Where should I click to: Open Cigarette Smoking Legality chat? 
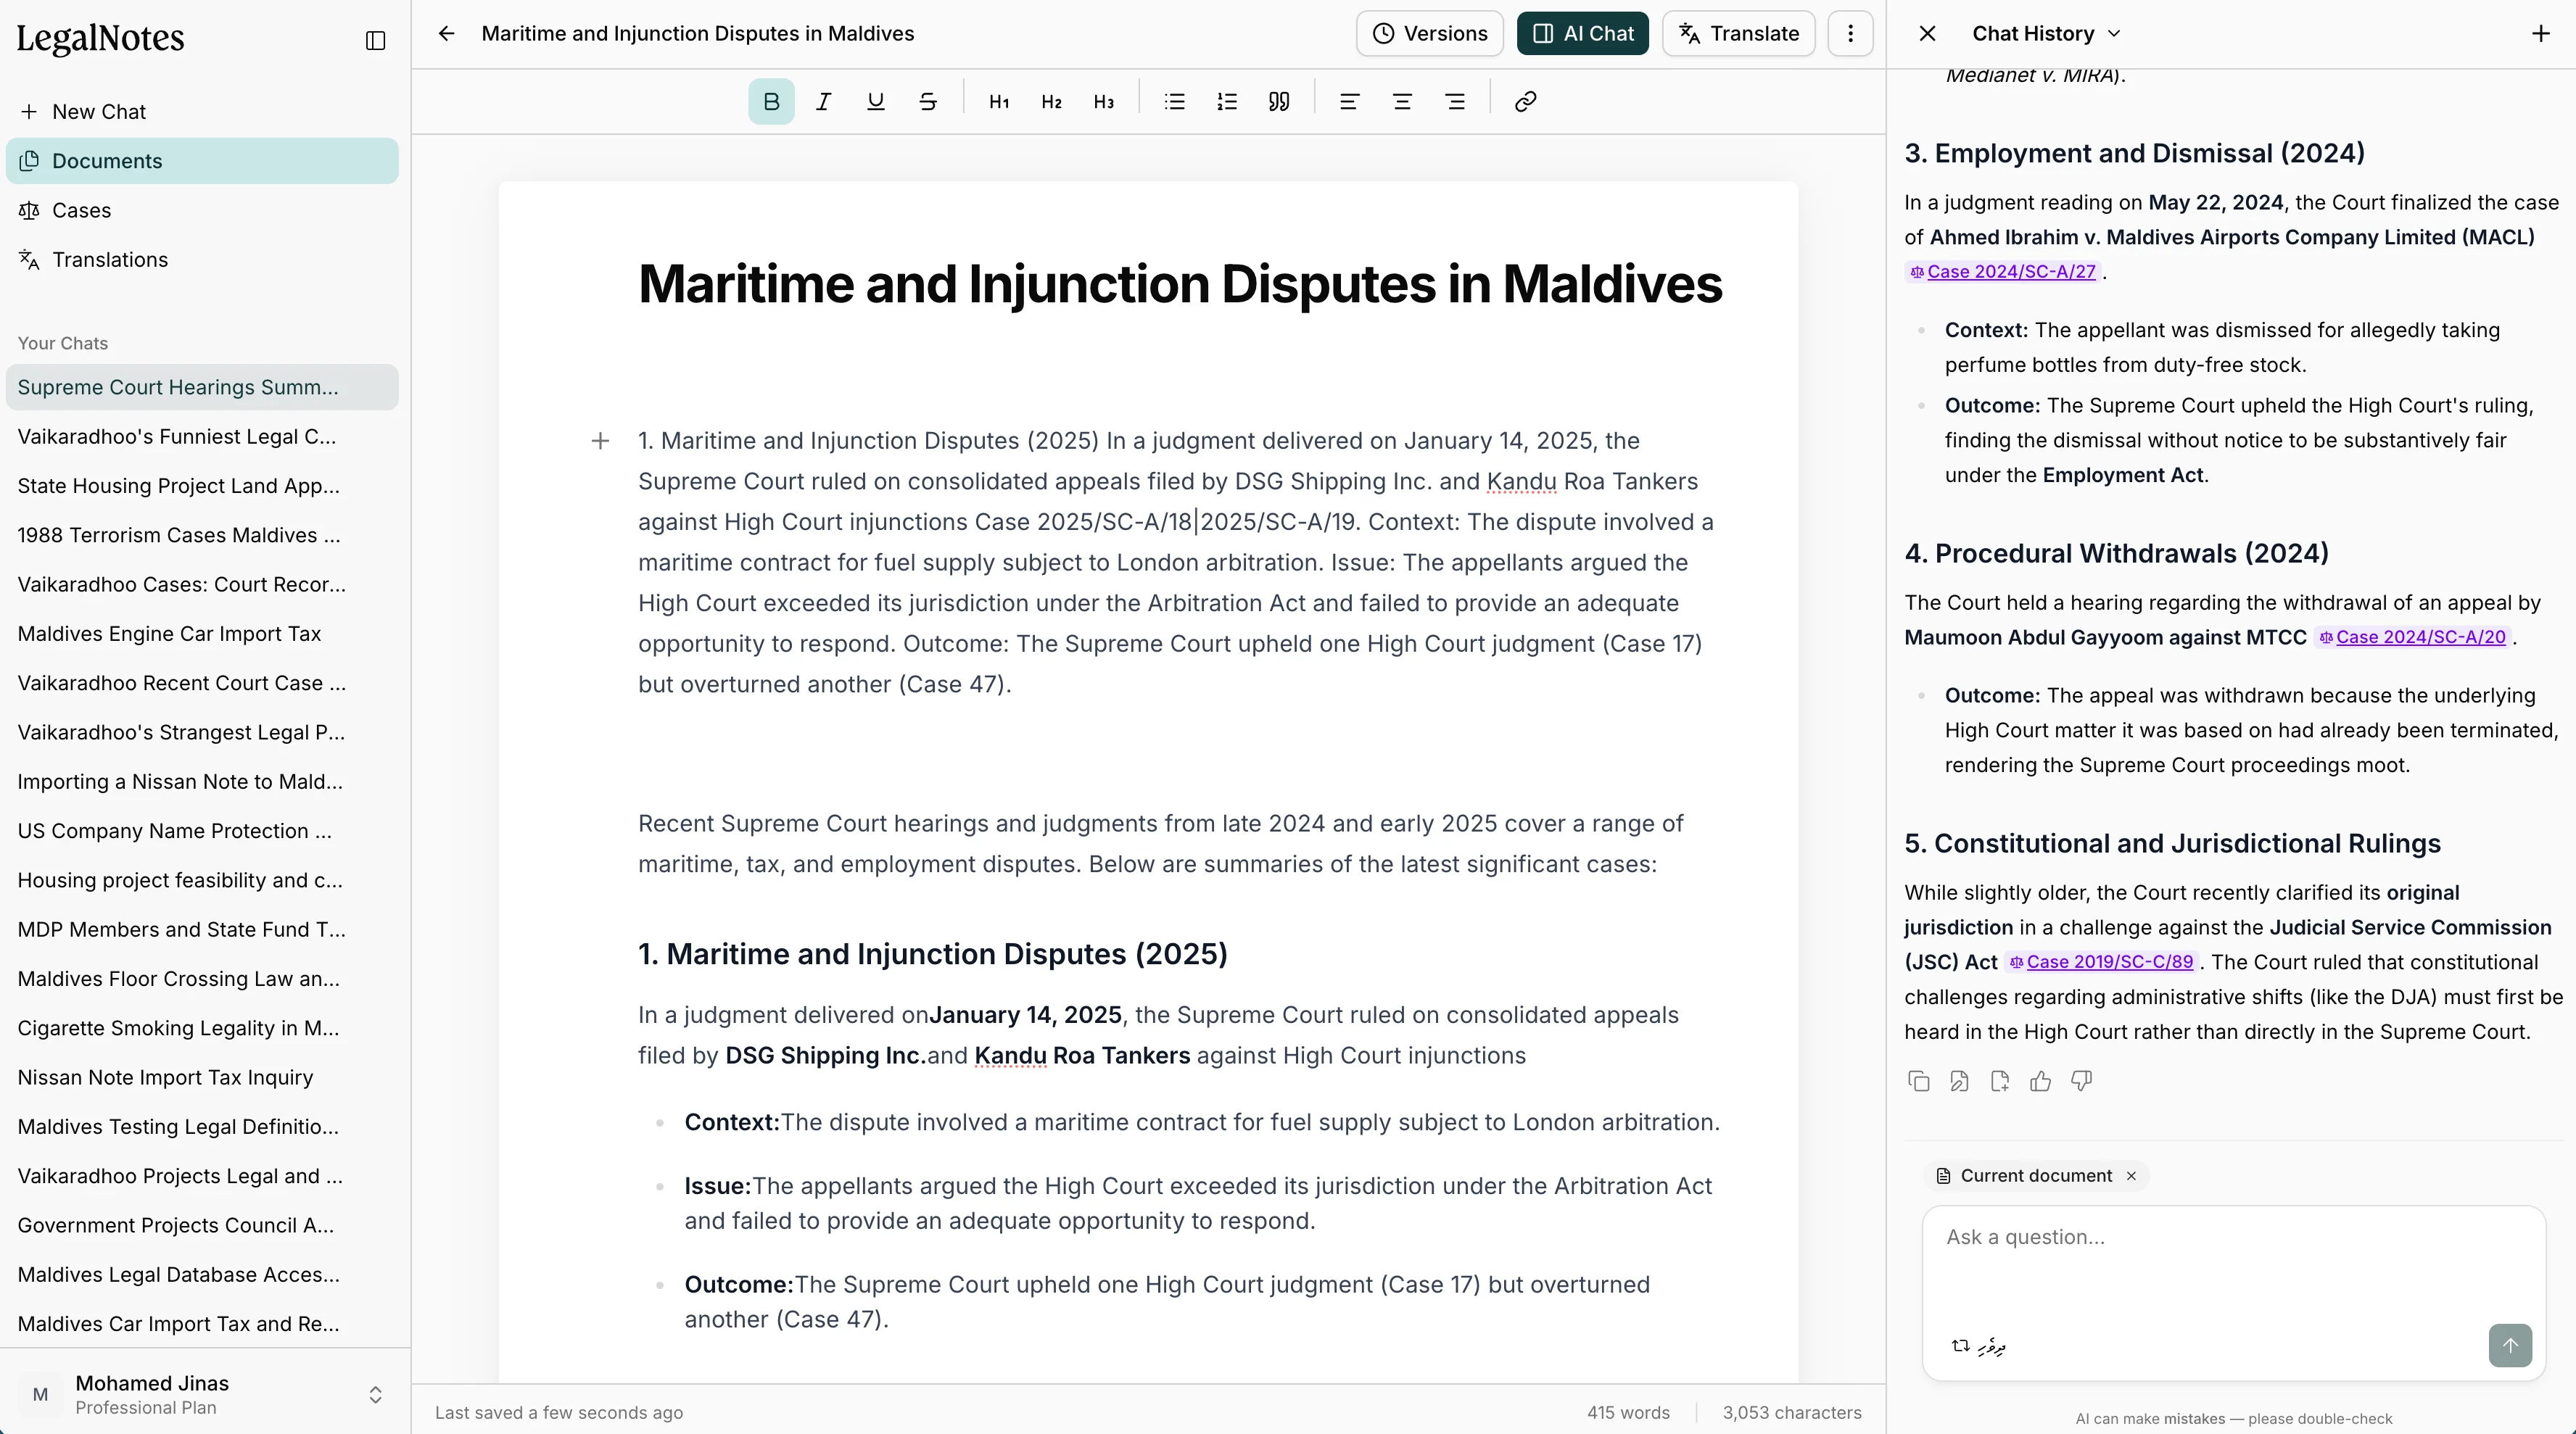[x=202, y=1028]
